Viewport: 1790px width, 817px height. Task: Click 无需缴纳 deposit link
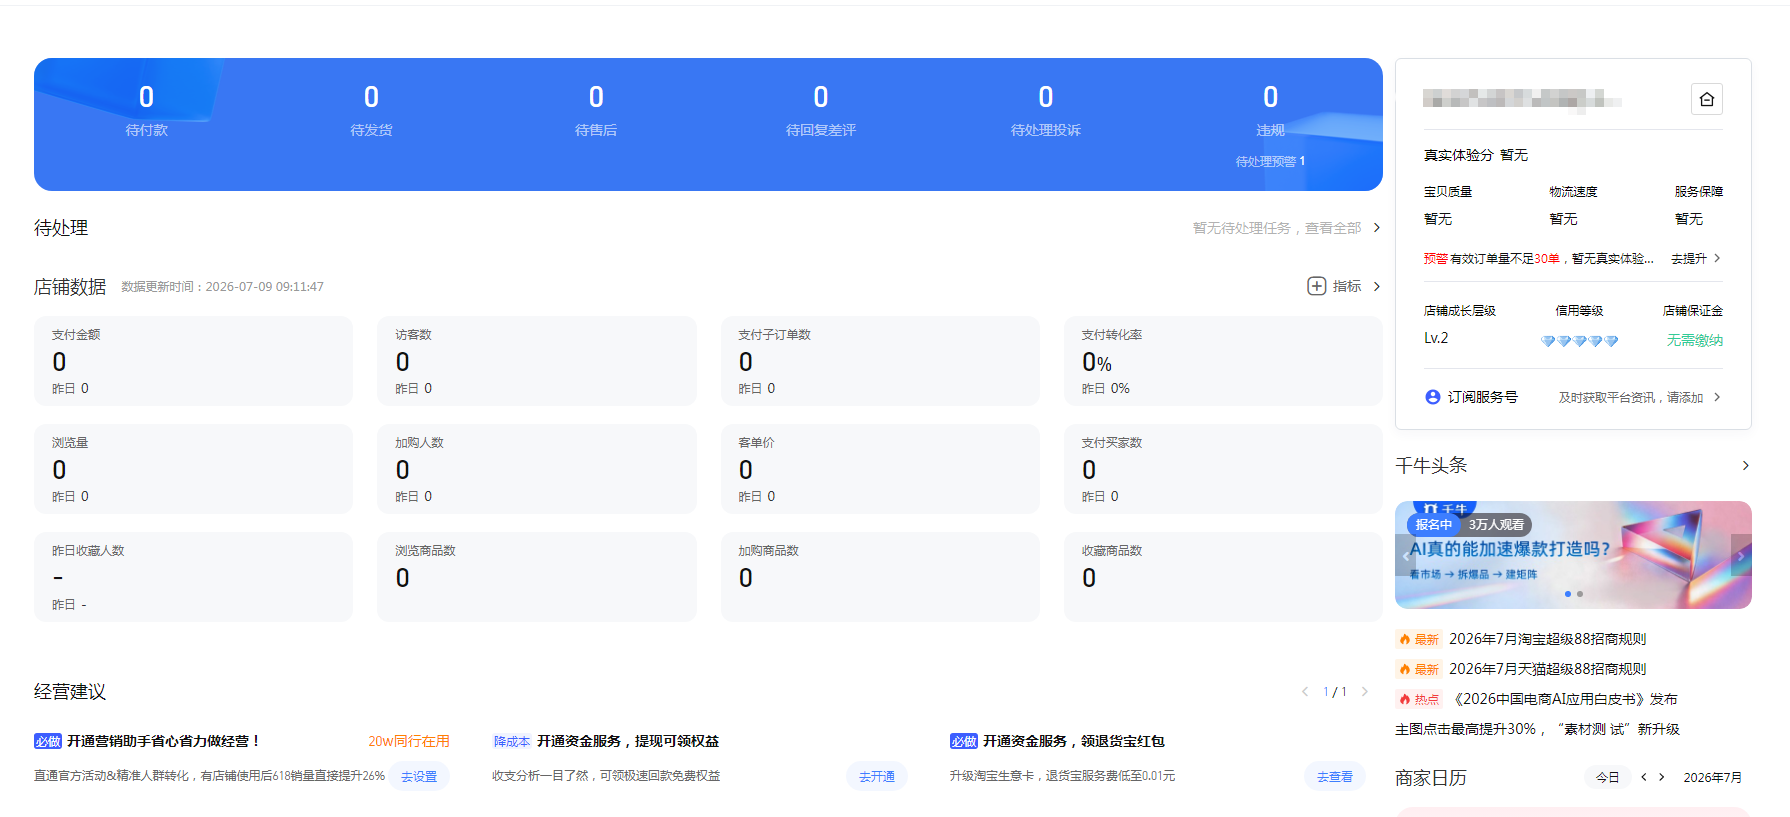(x=1694, y=340)
